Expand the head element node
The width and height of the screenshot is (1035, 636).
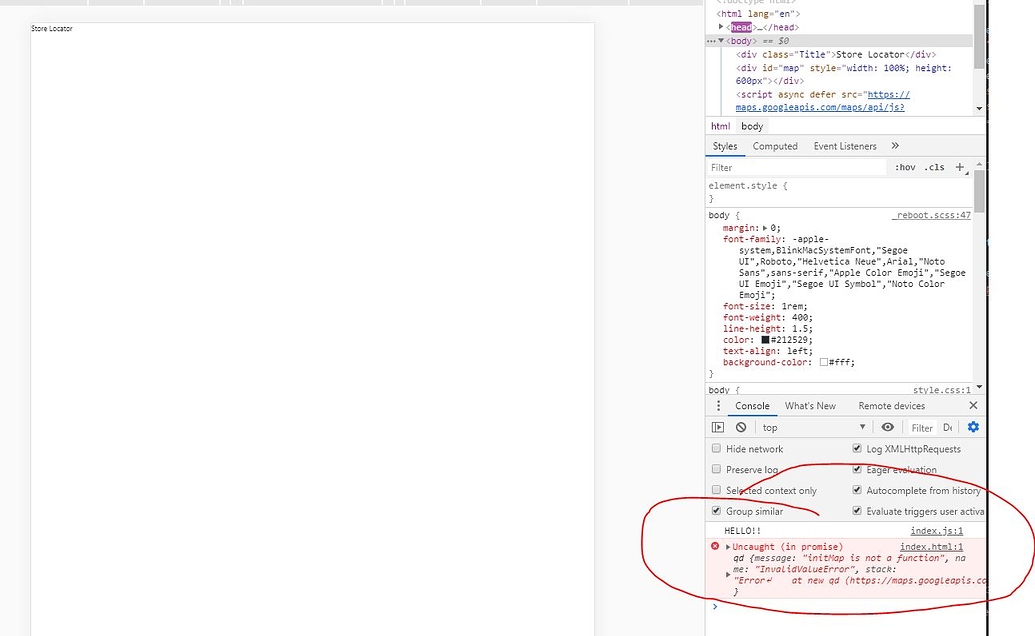pyautogui.click(x=721, y=27)
